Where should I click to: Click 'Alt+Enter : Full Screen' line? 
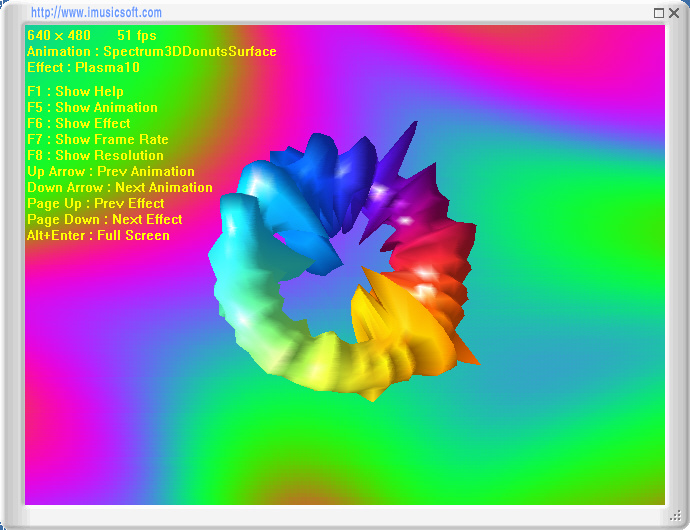coord(98,236)
